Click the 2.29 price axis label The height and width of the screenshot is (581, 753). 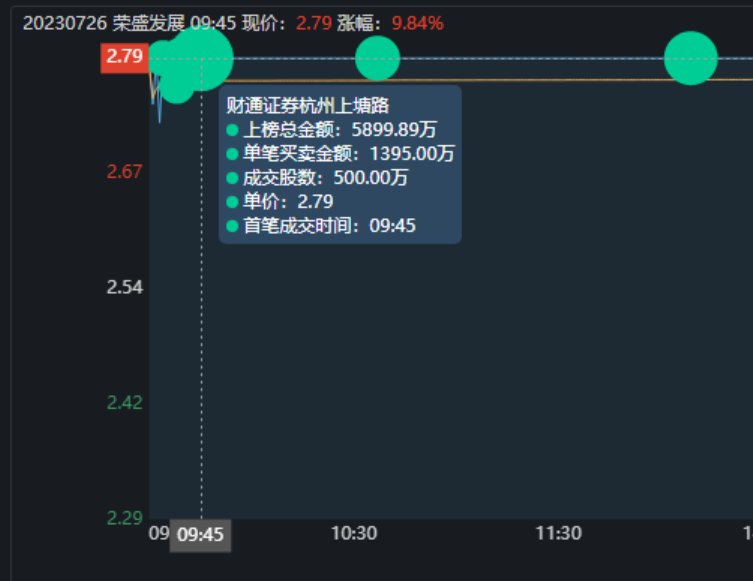pyautogui.click(x=125, y=518)
